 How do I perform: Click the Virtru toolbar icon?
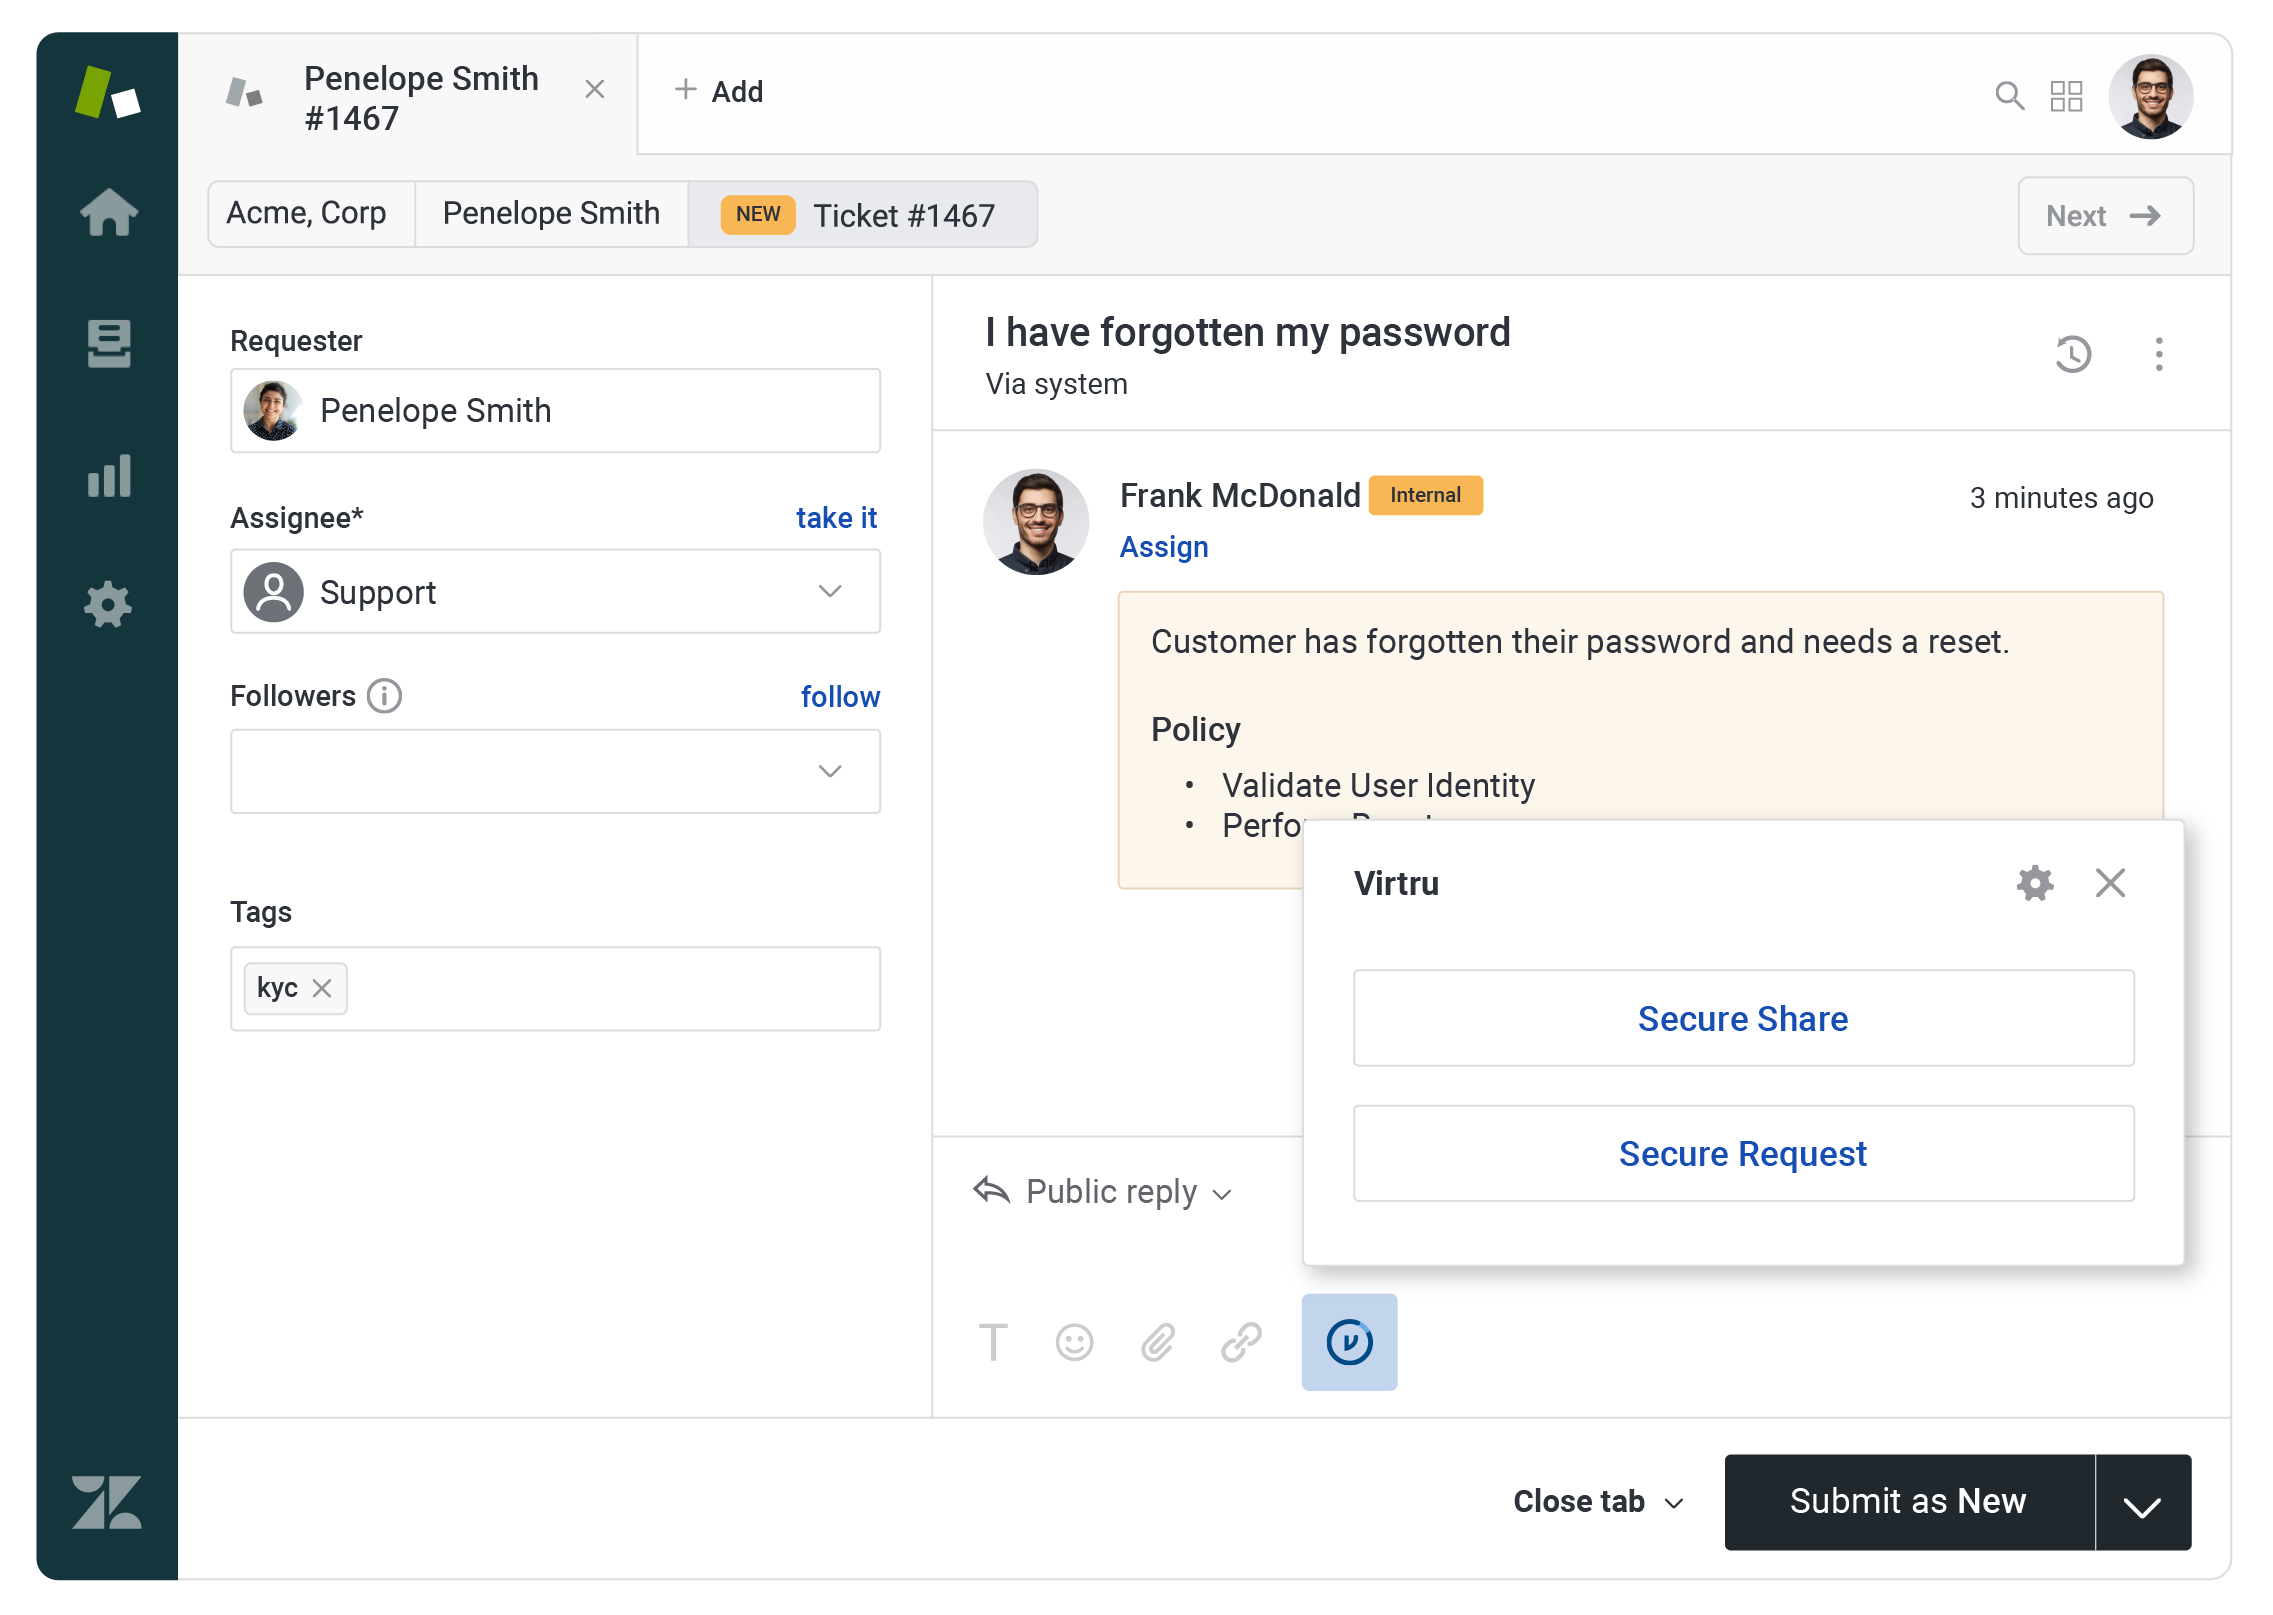coord(1348,1341)
